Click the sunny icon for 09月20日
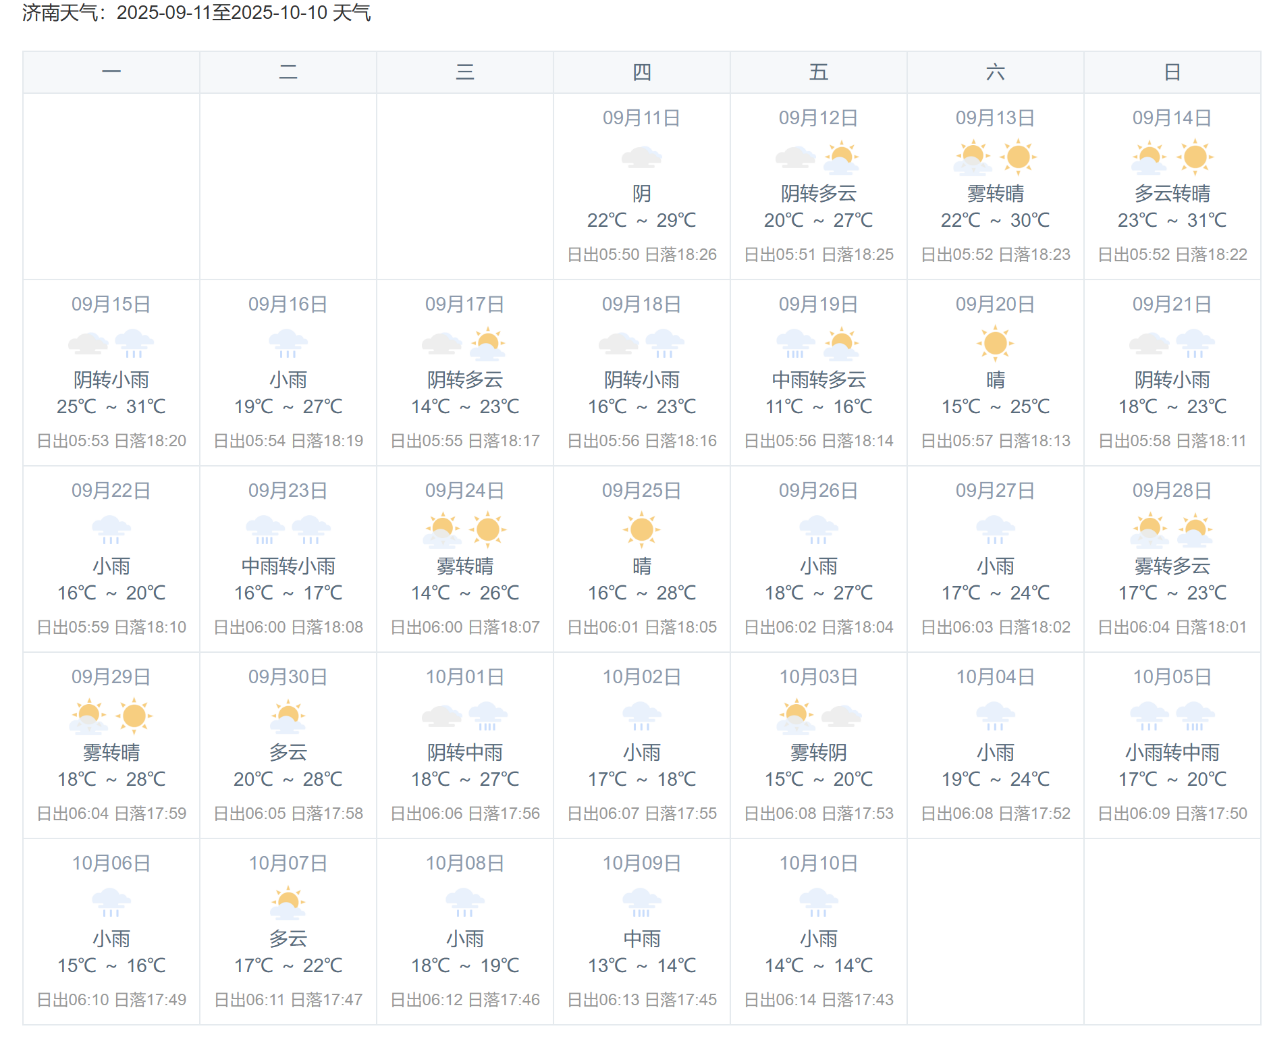Image resolution: width=1271 pixels, height=1041 pixels. [x=995, y=344]
